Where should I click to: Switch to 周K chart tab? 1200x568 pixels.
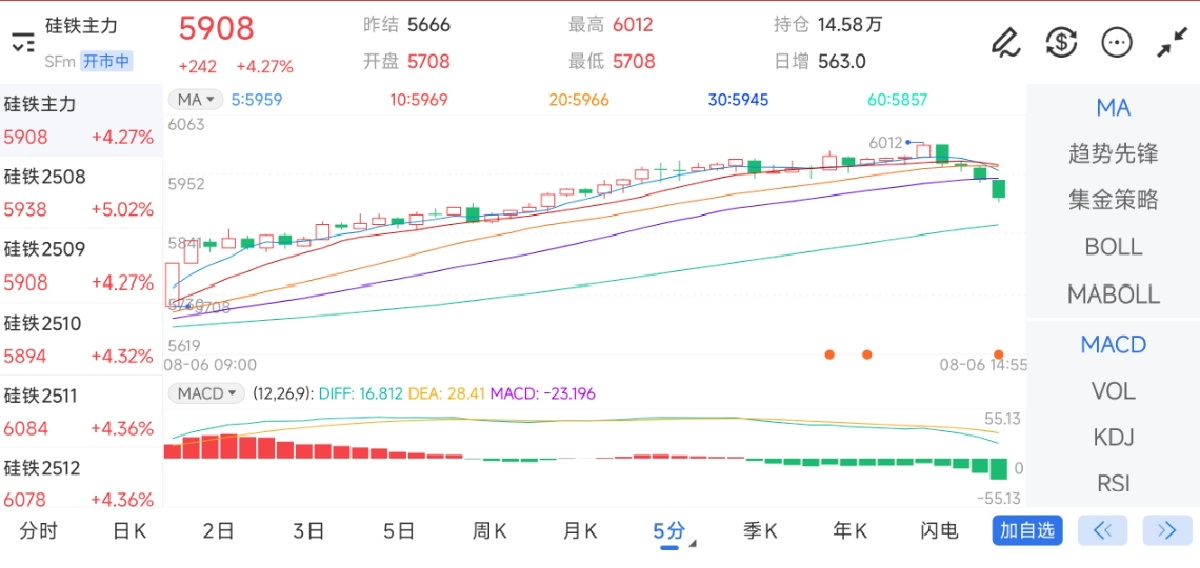(x=489, y=531)
